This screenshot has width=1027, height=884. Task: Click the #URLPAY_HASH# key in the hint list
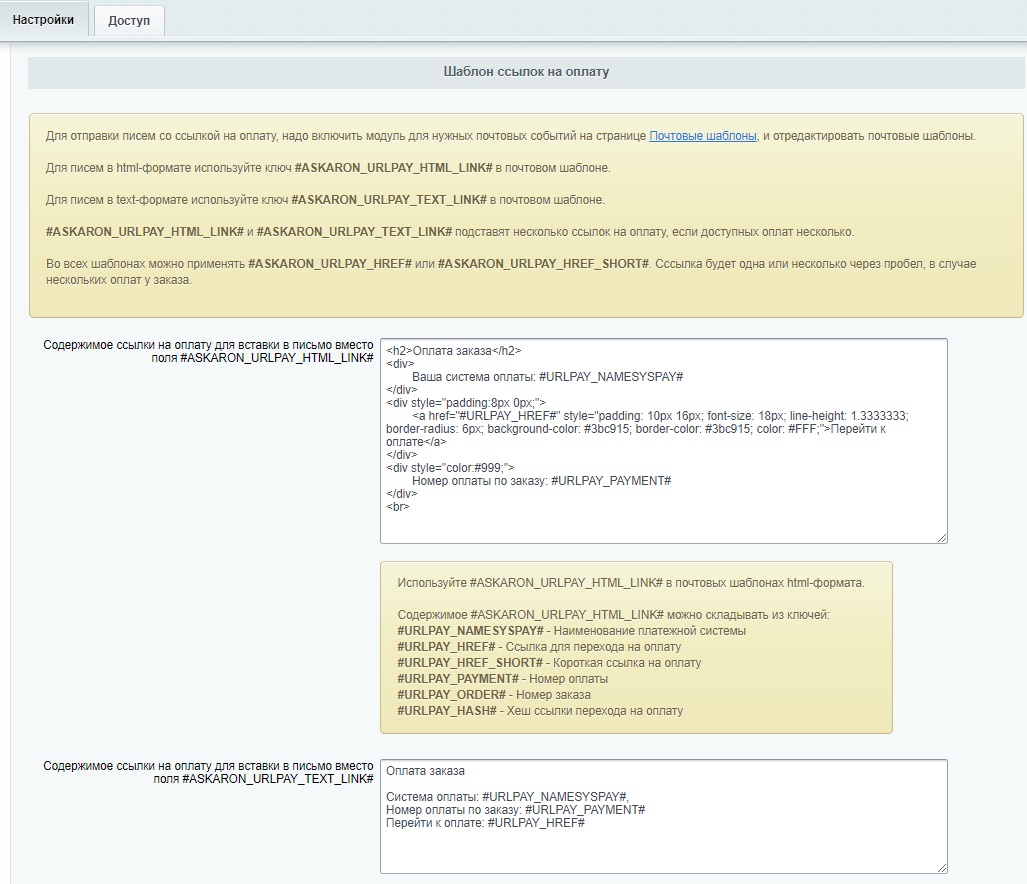[447, 711]
